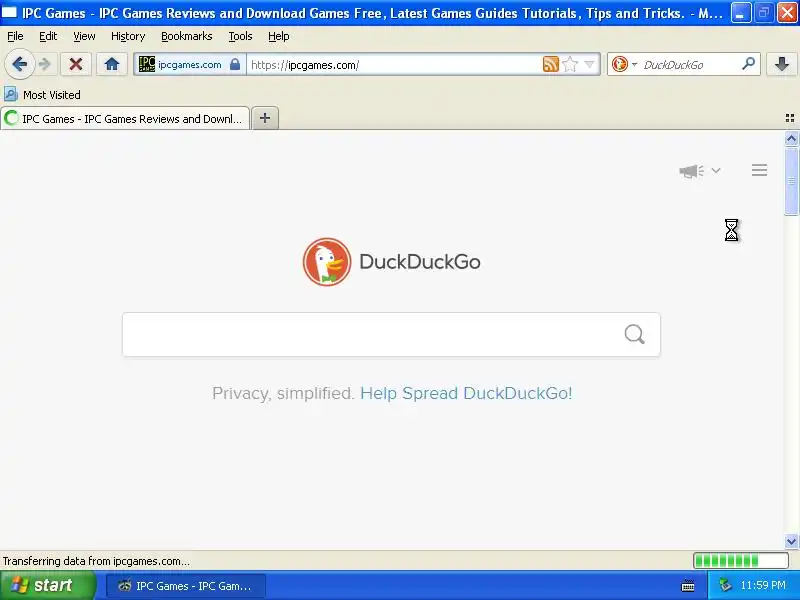The width and height of the screenshot is (800, 600).
Task: Click the scrollbar up arrow
Action: [791, 138]
